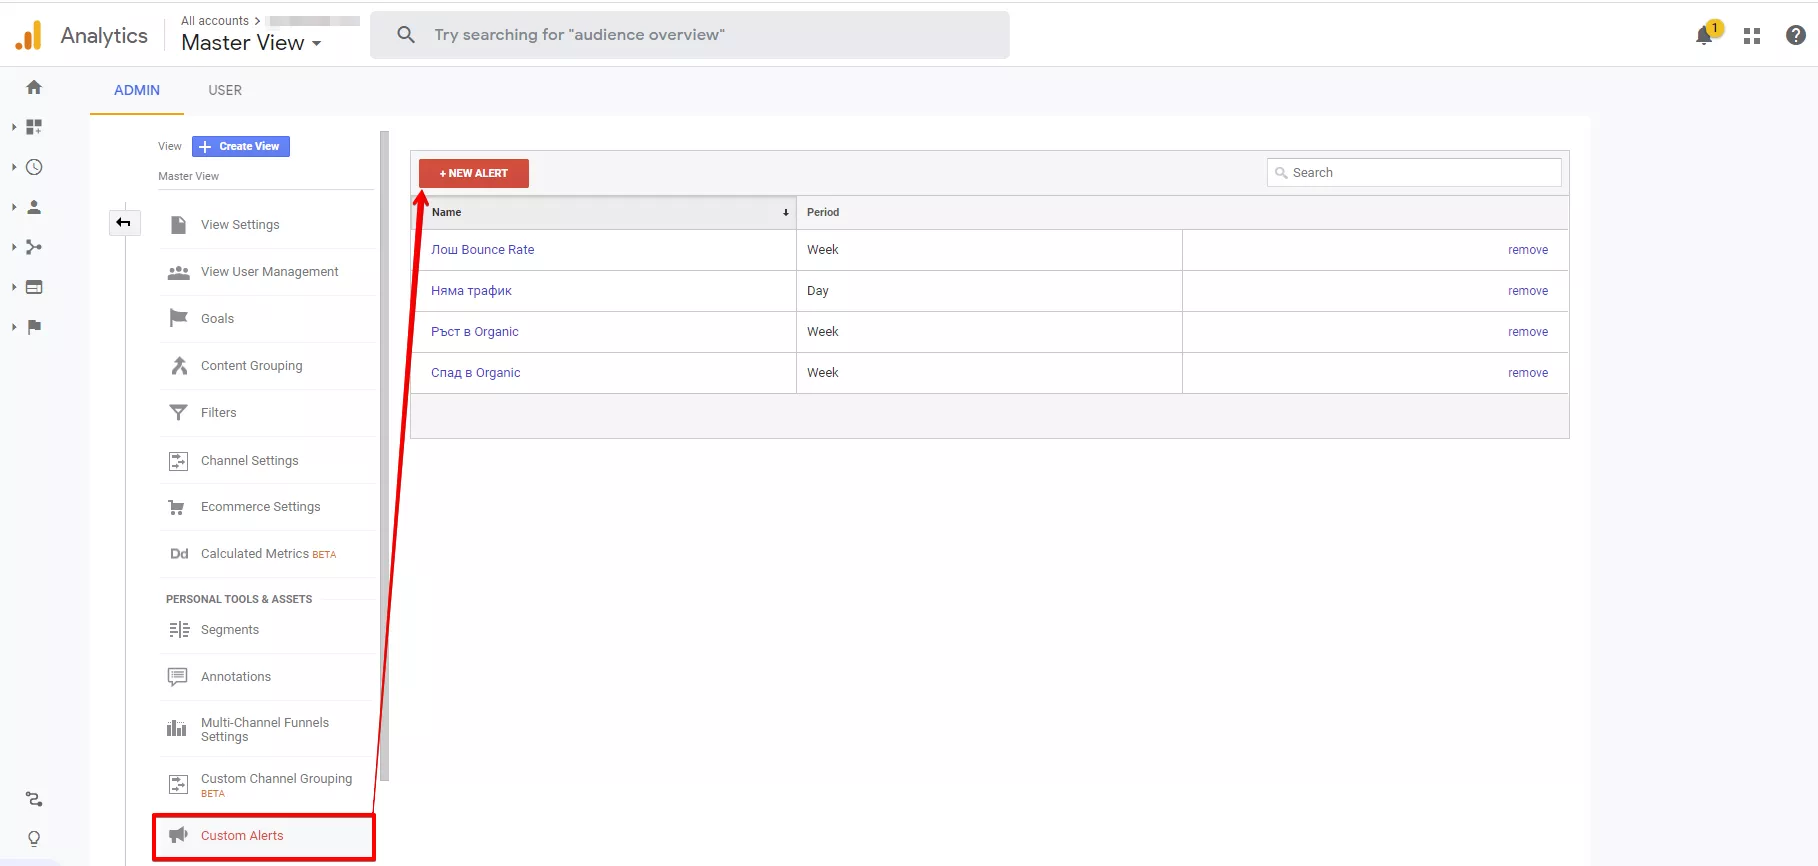Open the Лош Bounce Rate alert
The height and width of the screenshot is (866, 1818).
(483, 250)
